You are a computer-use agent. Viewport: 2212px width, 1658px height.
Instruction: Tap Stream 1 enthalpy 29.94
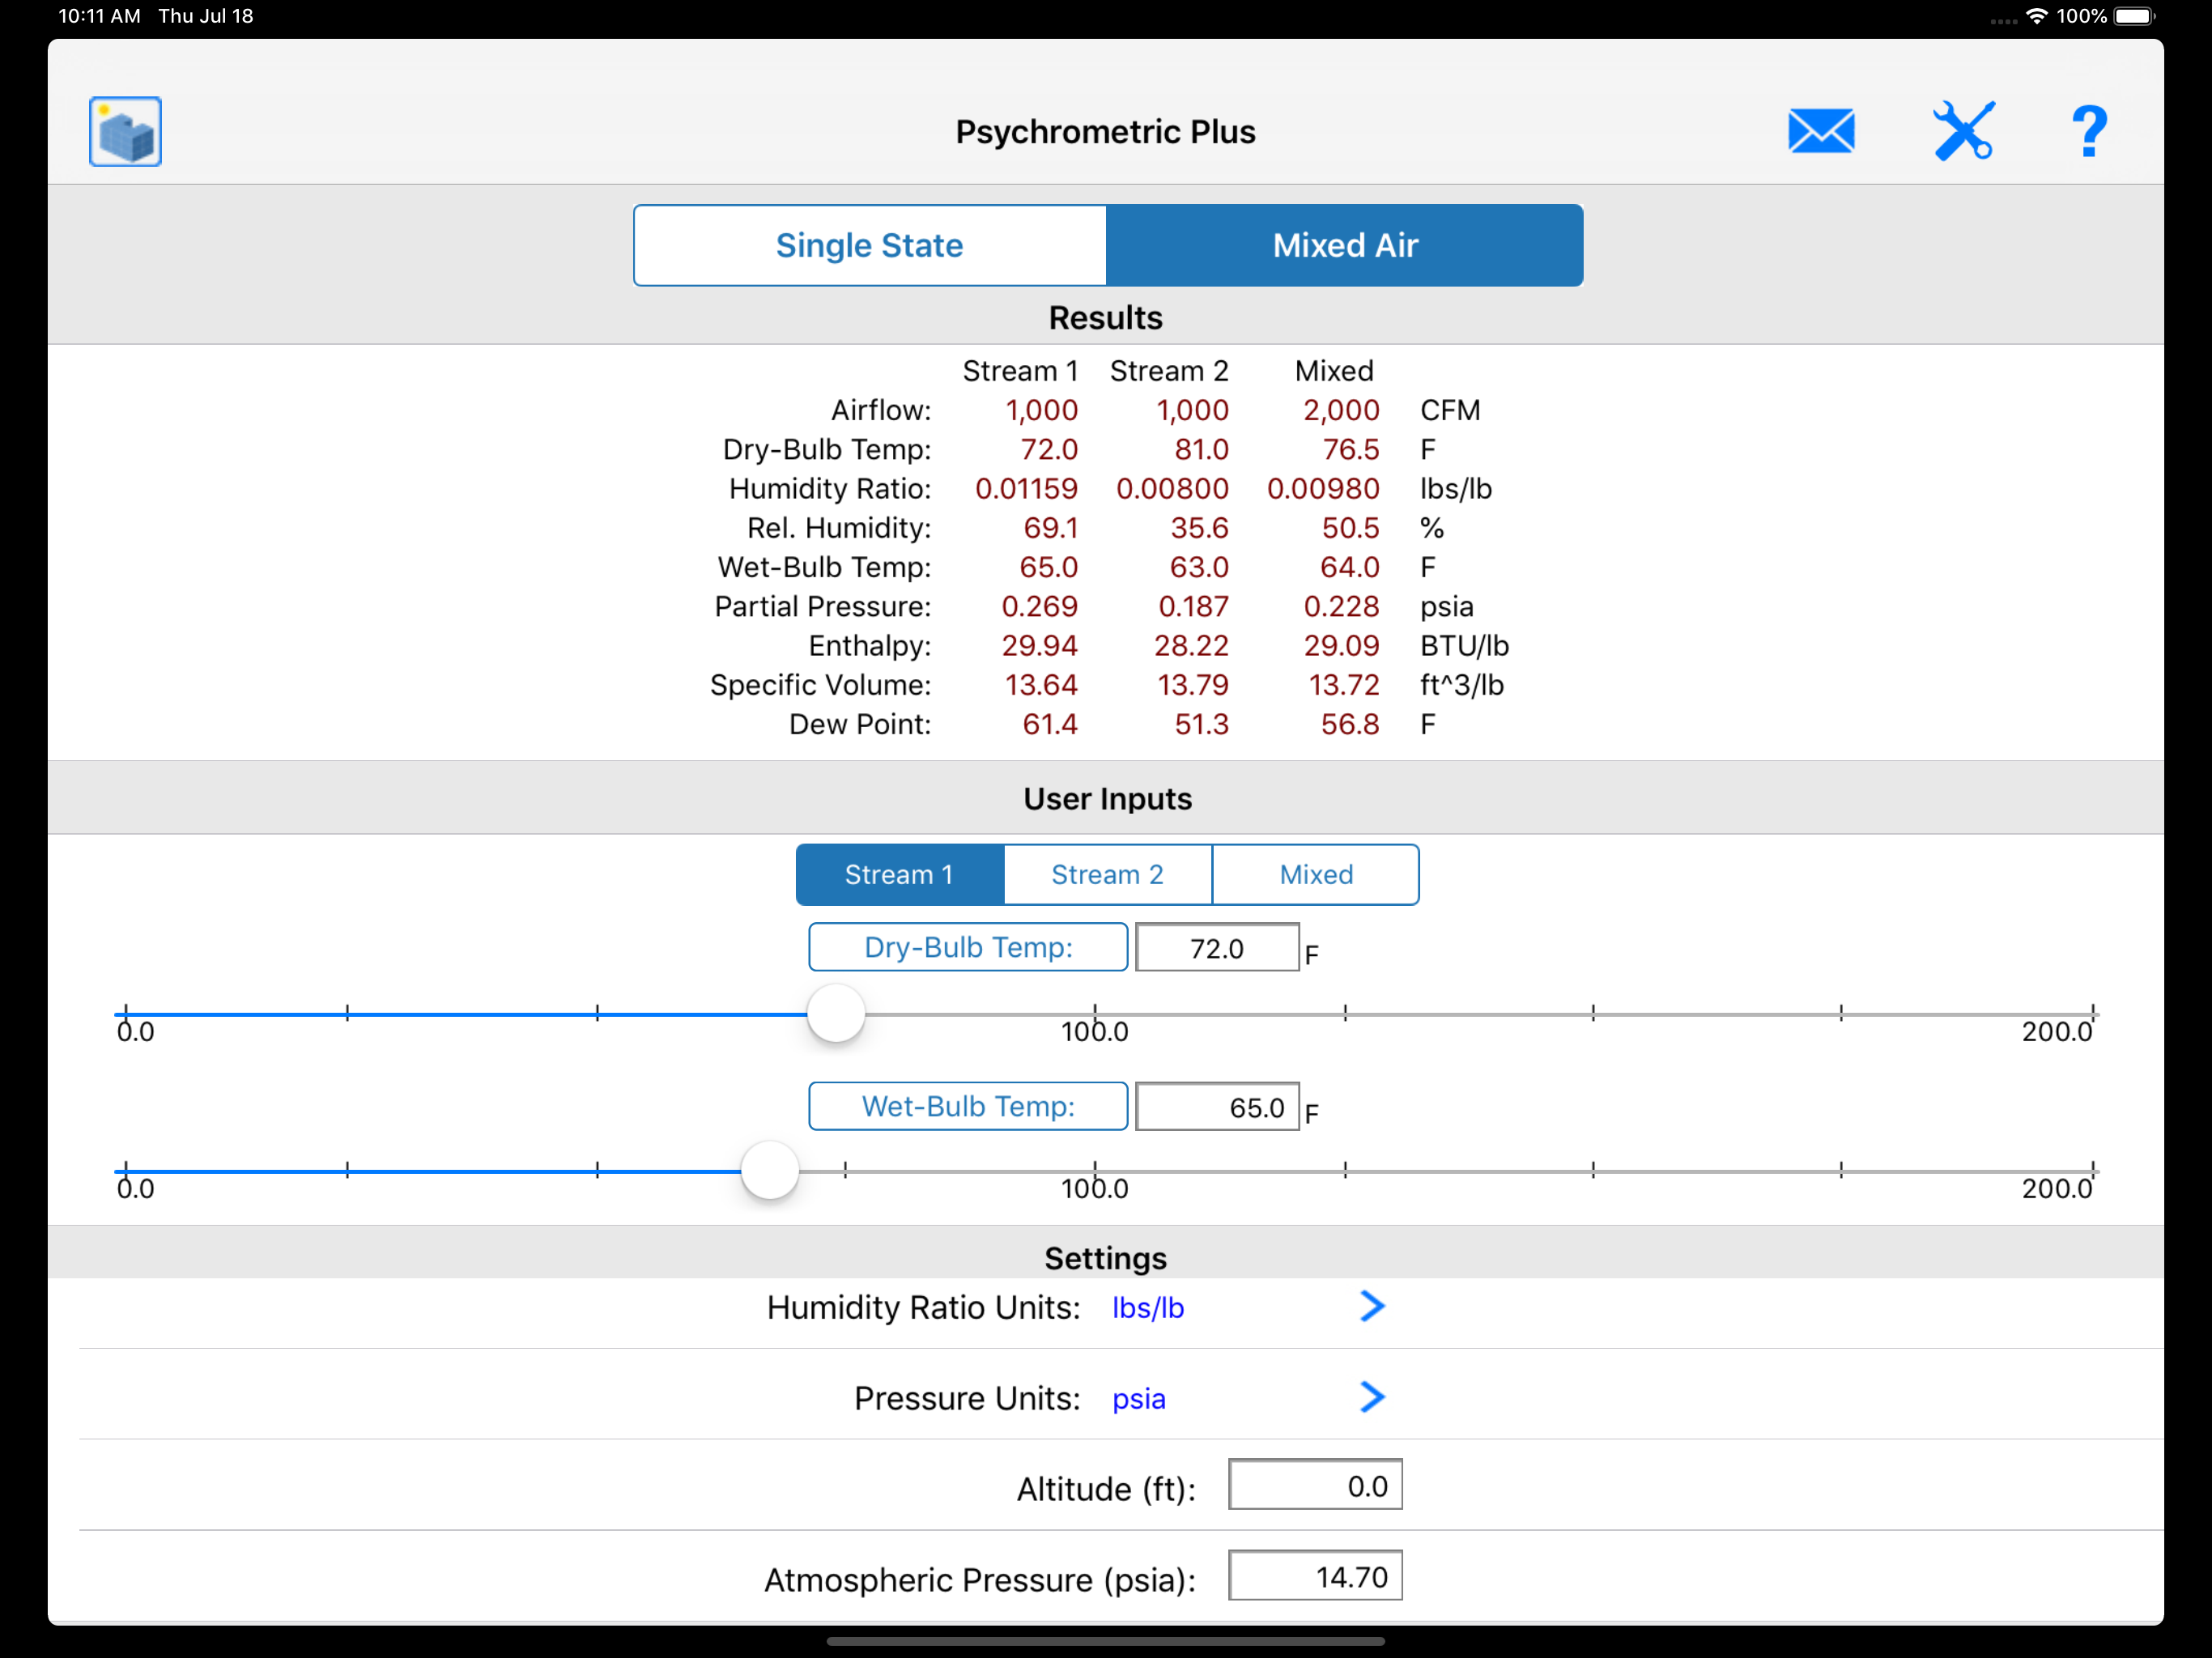click(1040, 646)
